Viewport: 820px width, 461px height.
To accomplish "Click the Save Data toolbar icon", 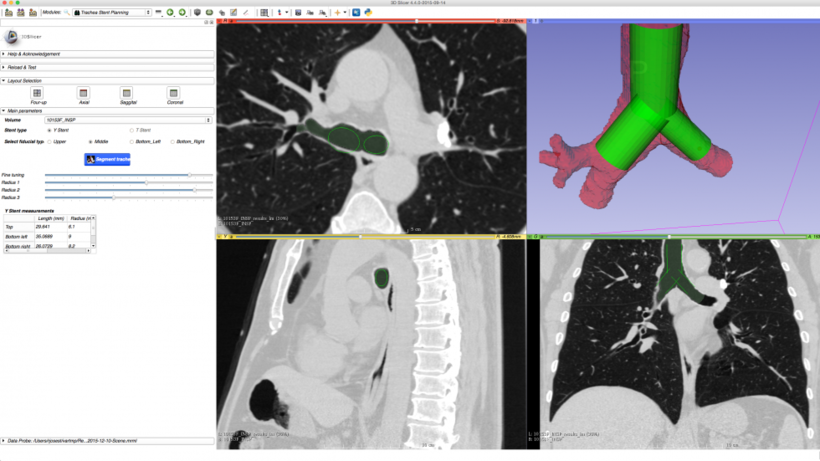I will (x=33, y=12).
